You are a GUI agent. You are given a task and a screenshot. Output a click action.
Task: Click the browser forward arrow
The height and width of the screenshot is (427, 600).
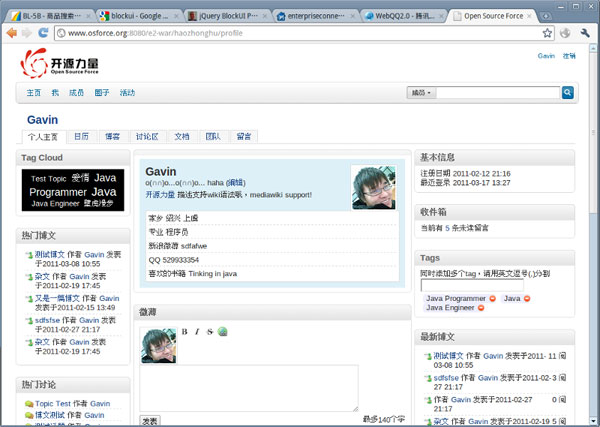click(27, 33)
